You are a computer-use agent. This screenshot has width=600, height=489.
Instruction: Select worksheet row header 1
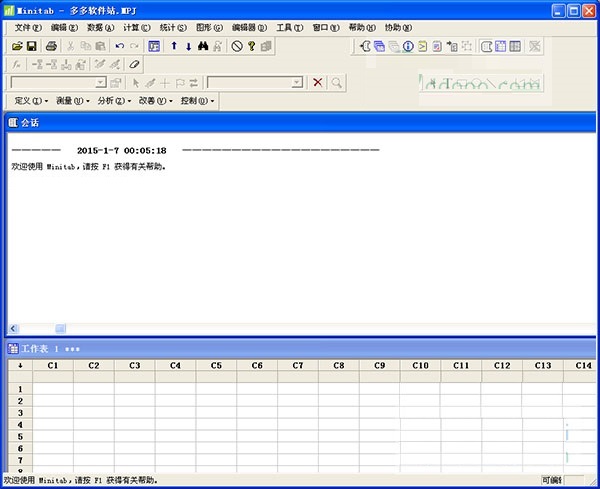pos(20,389)
